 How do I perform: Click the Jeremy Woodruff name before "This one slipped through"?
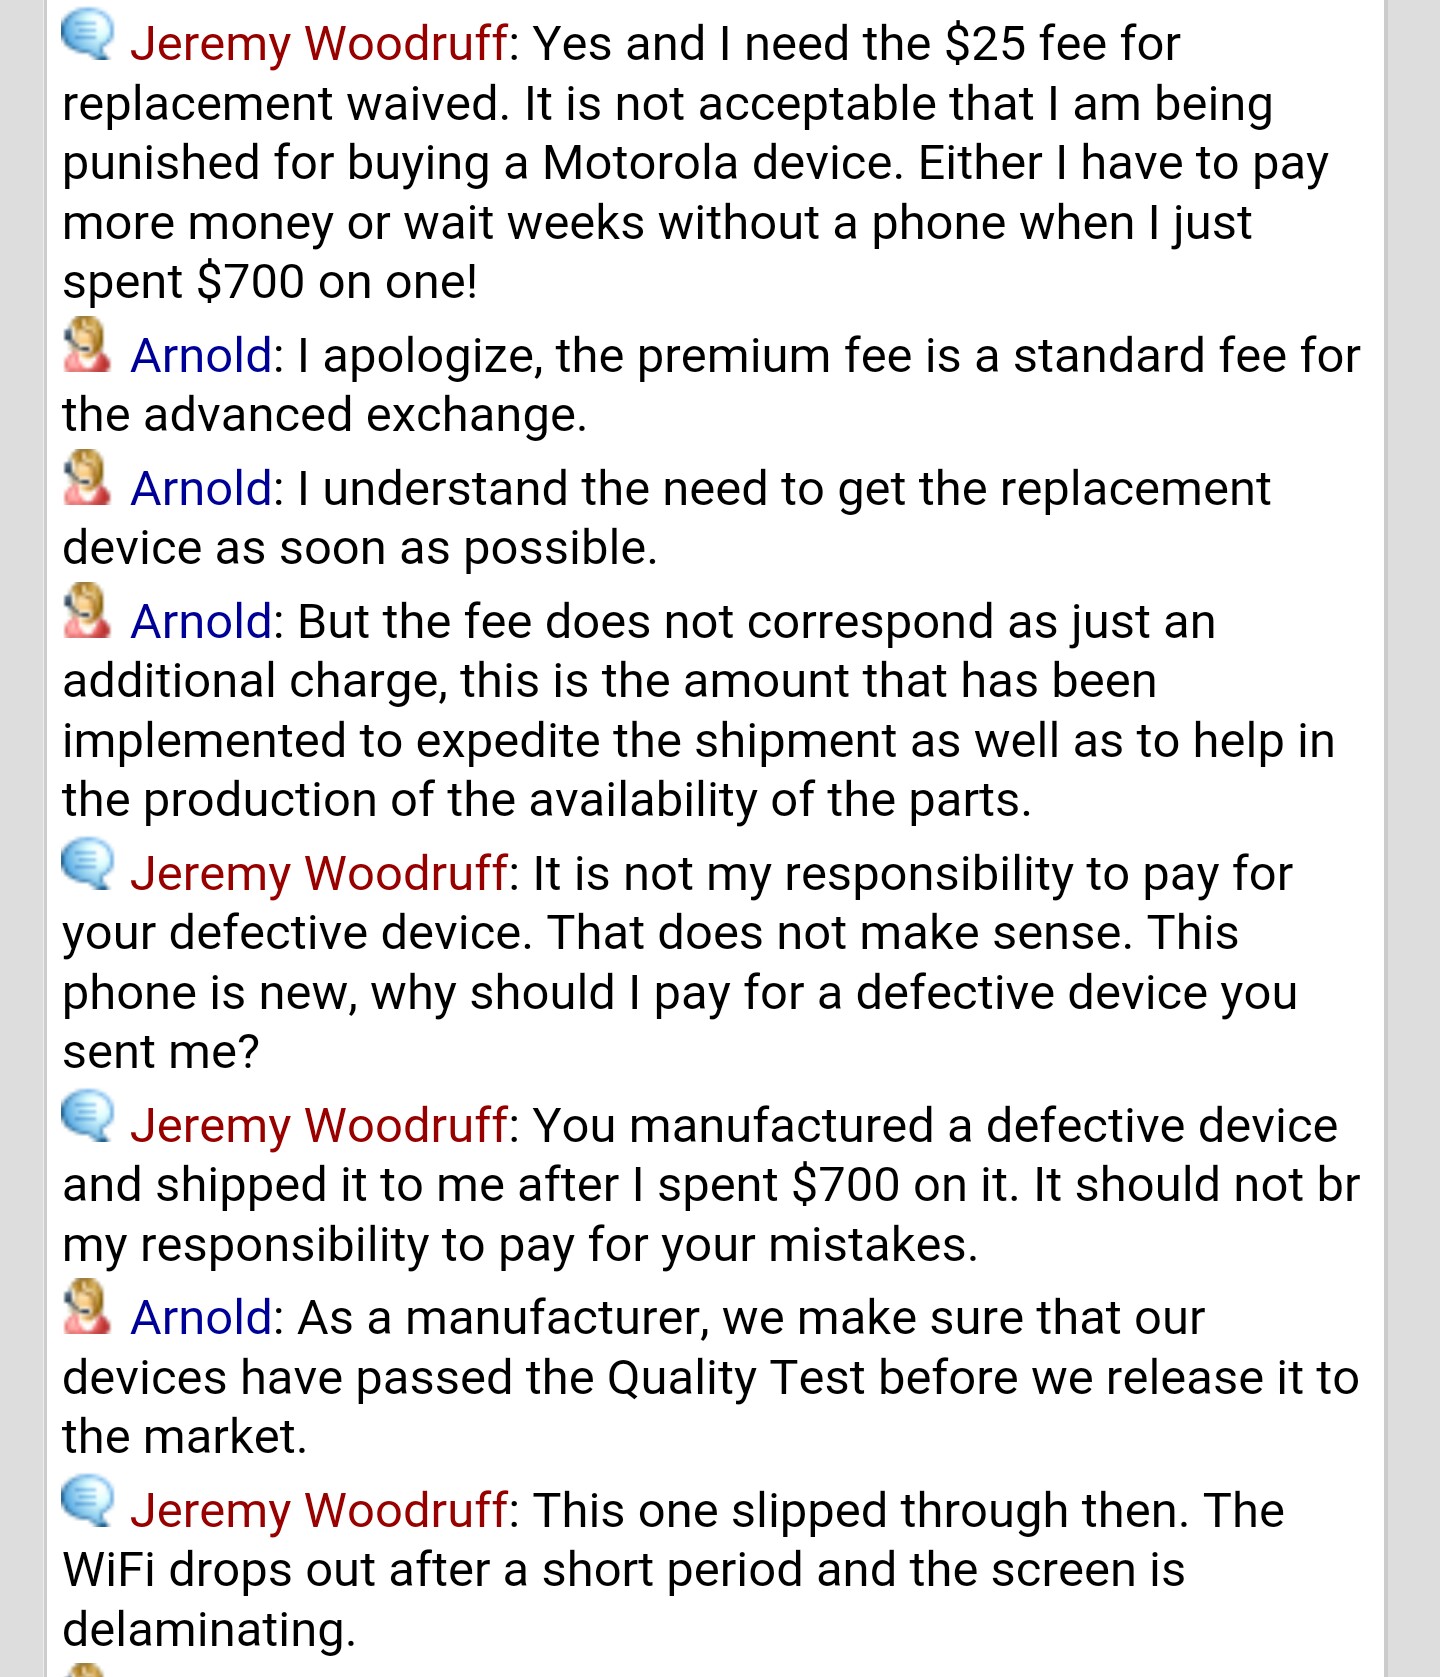click(319, 1511)
